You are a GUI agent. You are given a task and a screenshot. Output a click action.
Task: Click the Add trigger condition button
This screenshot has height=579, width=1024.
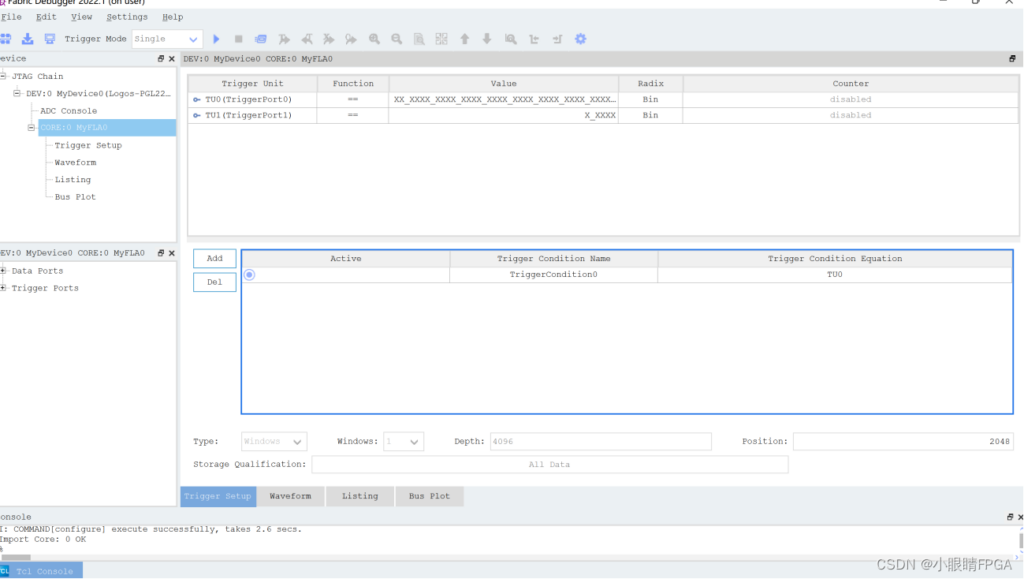215,258
